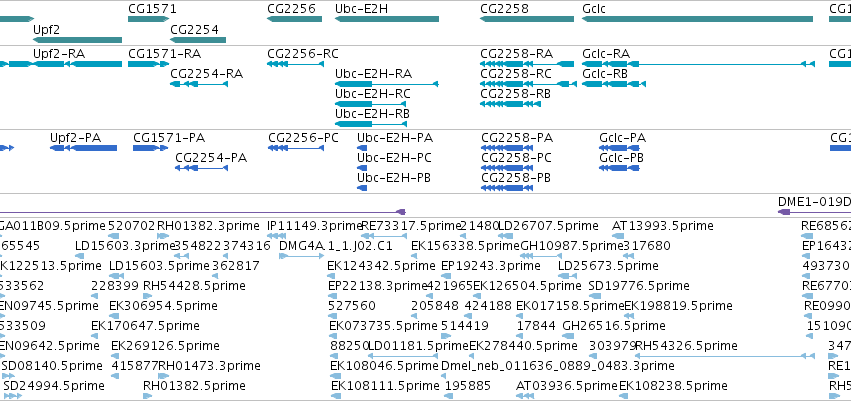Select the Gclc gene label
This screenshot has width=851, height=401.
point(594,9)
